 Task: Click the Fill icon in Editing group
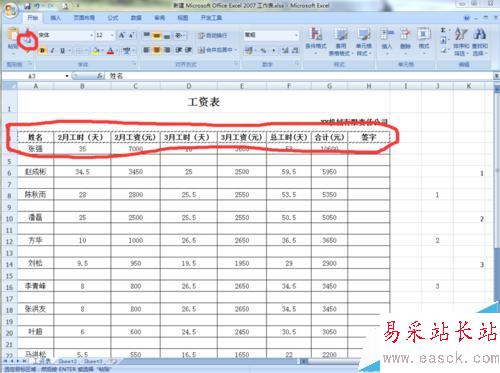pyautogui.click(x=443, y=41)
